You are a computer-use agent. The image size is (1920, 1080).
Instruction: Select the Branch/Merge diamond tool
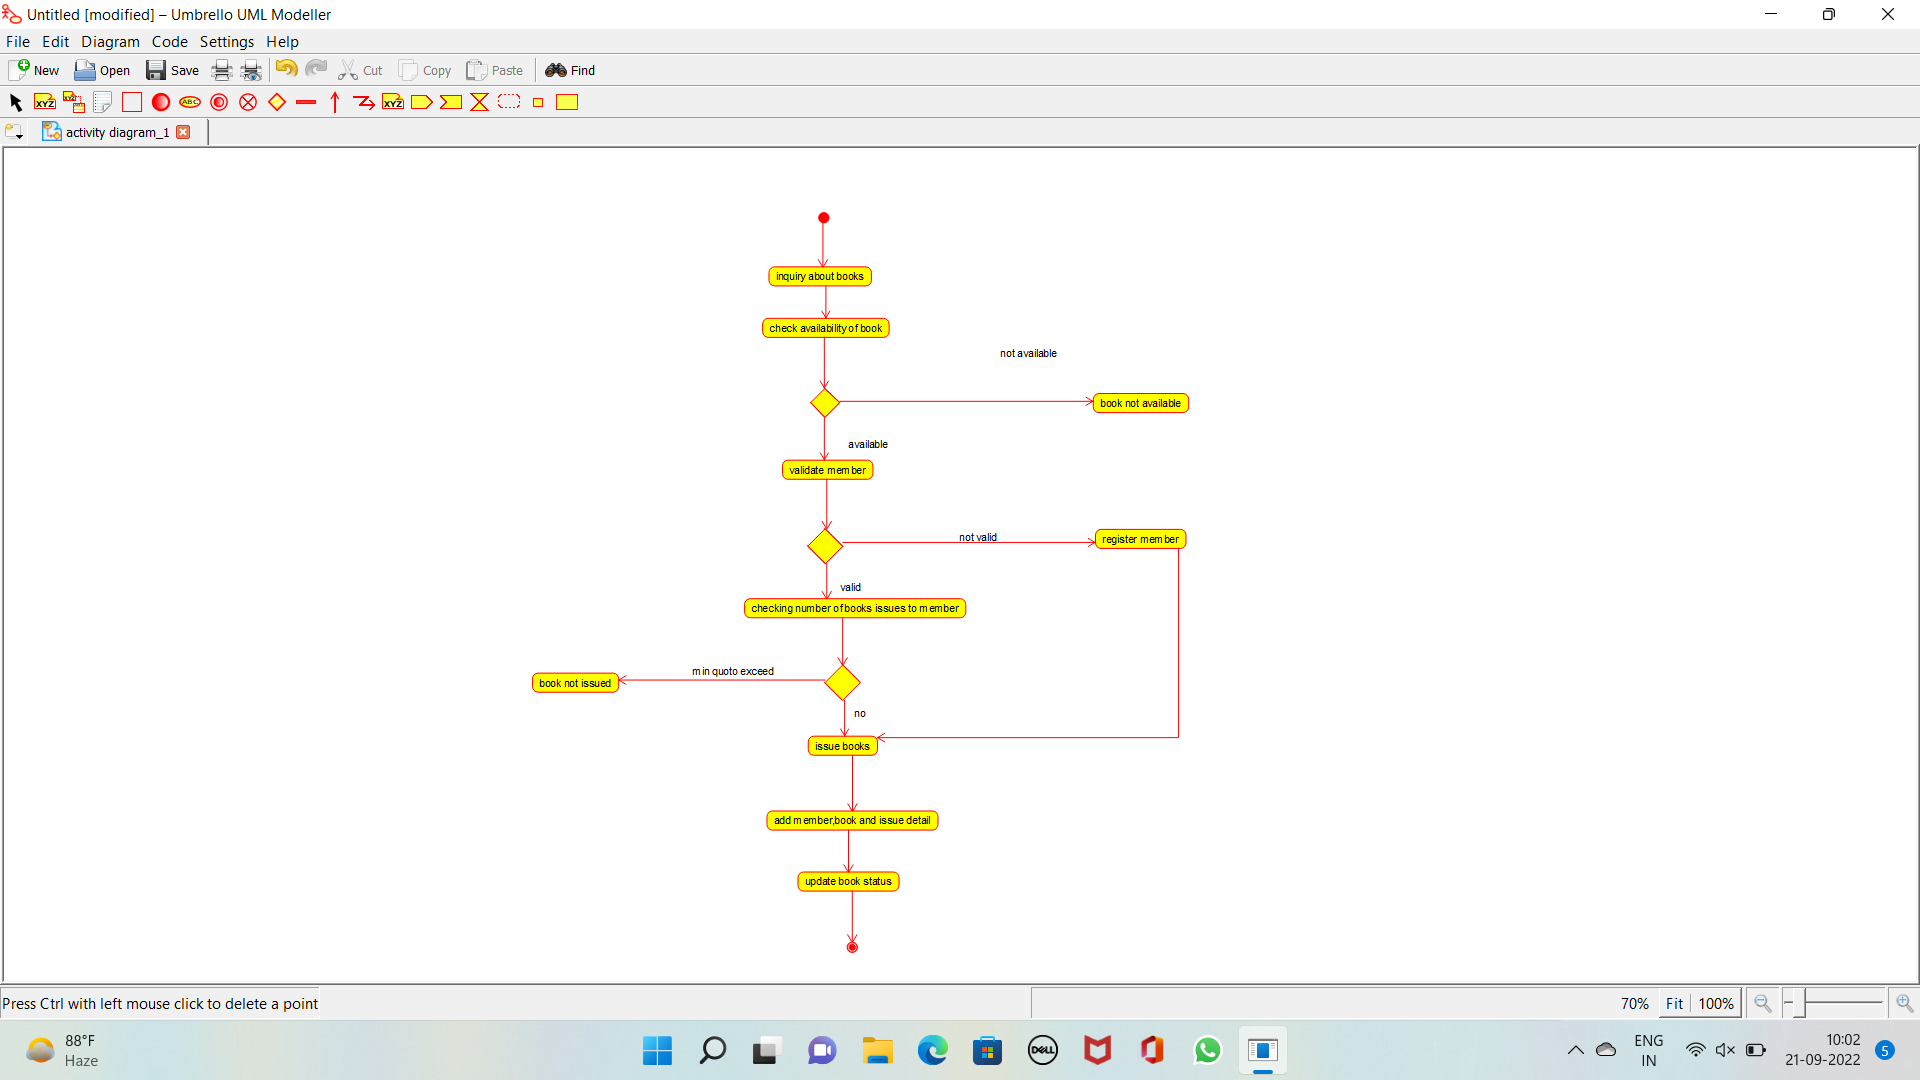tap(277, 102)
